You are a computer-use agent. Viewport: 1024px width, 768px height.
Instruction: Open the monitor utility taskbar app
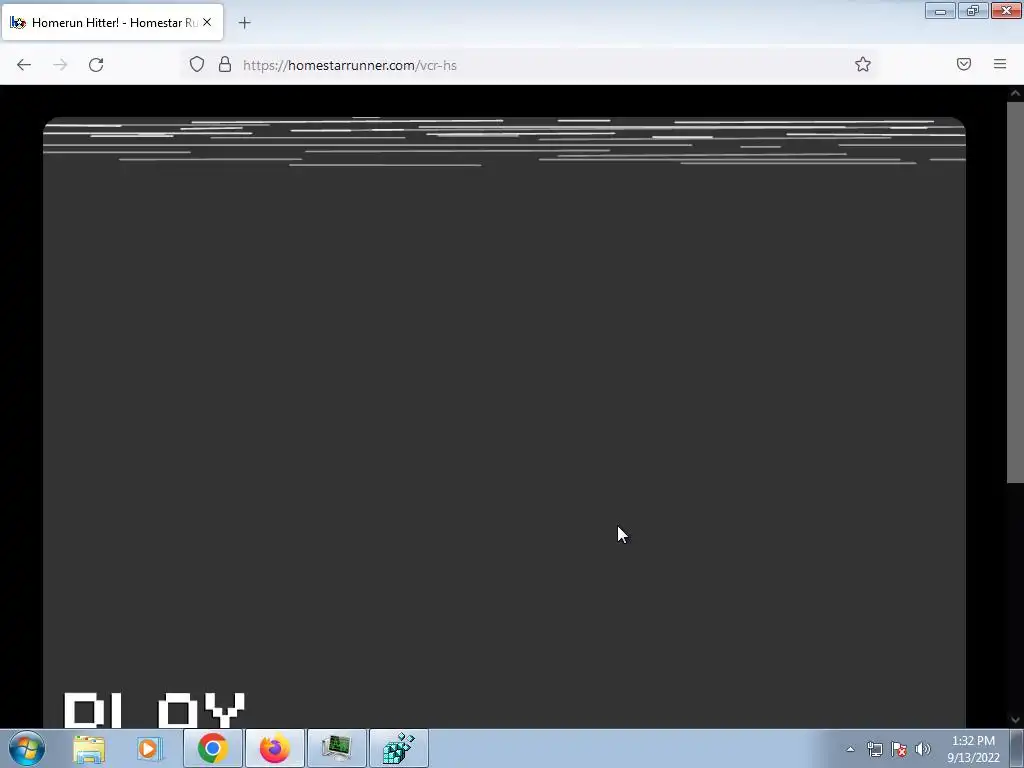[x=337, y=748]
